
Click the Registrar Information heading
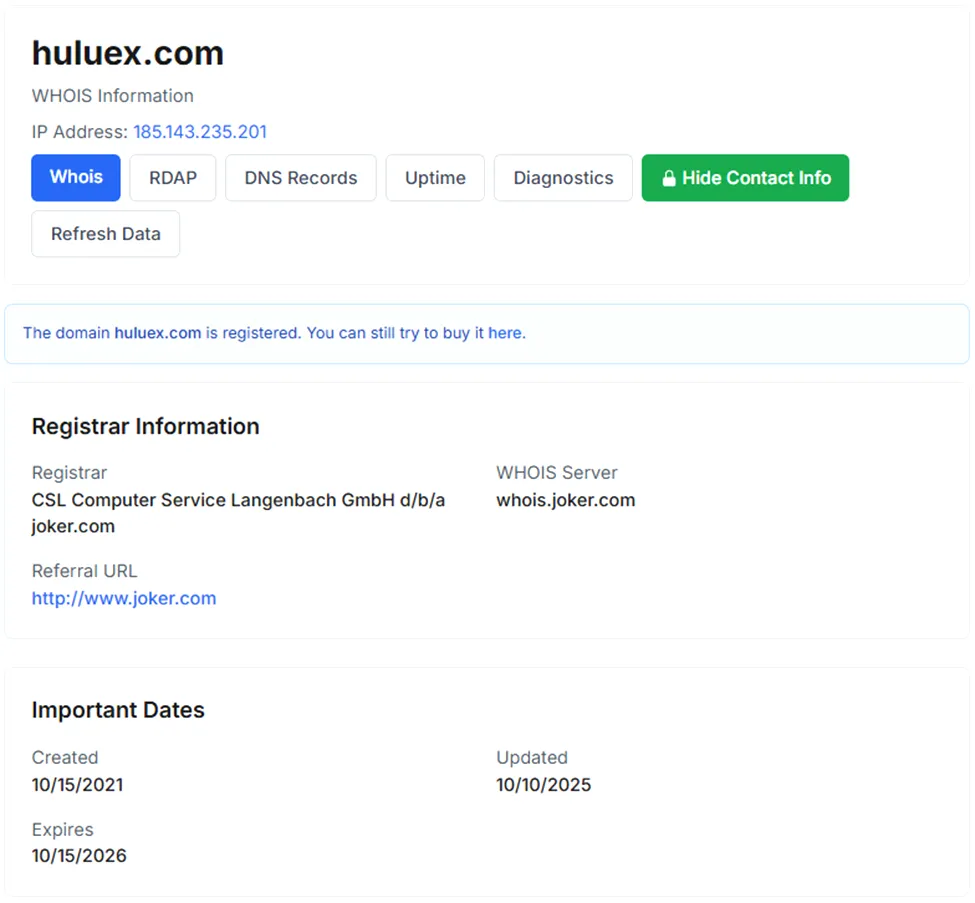point(146,427)
